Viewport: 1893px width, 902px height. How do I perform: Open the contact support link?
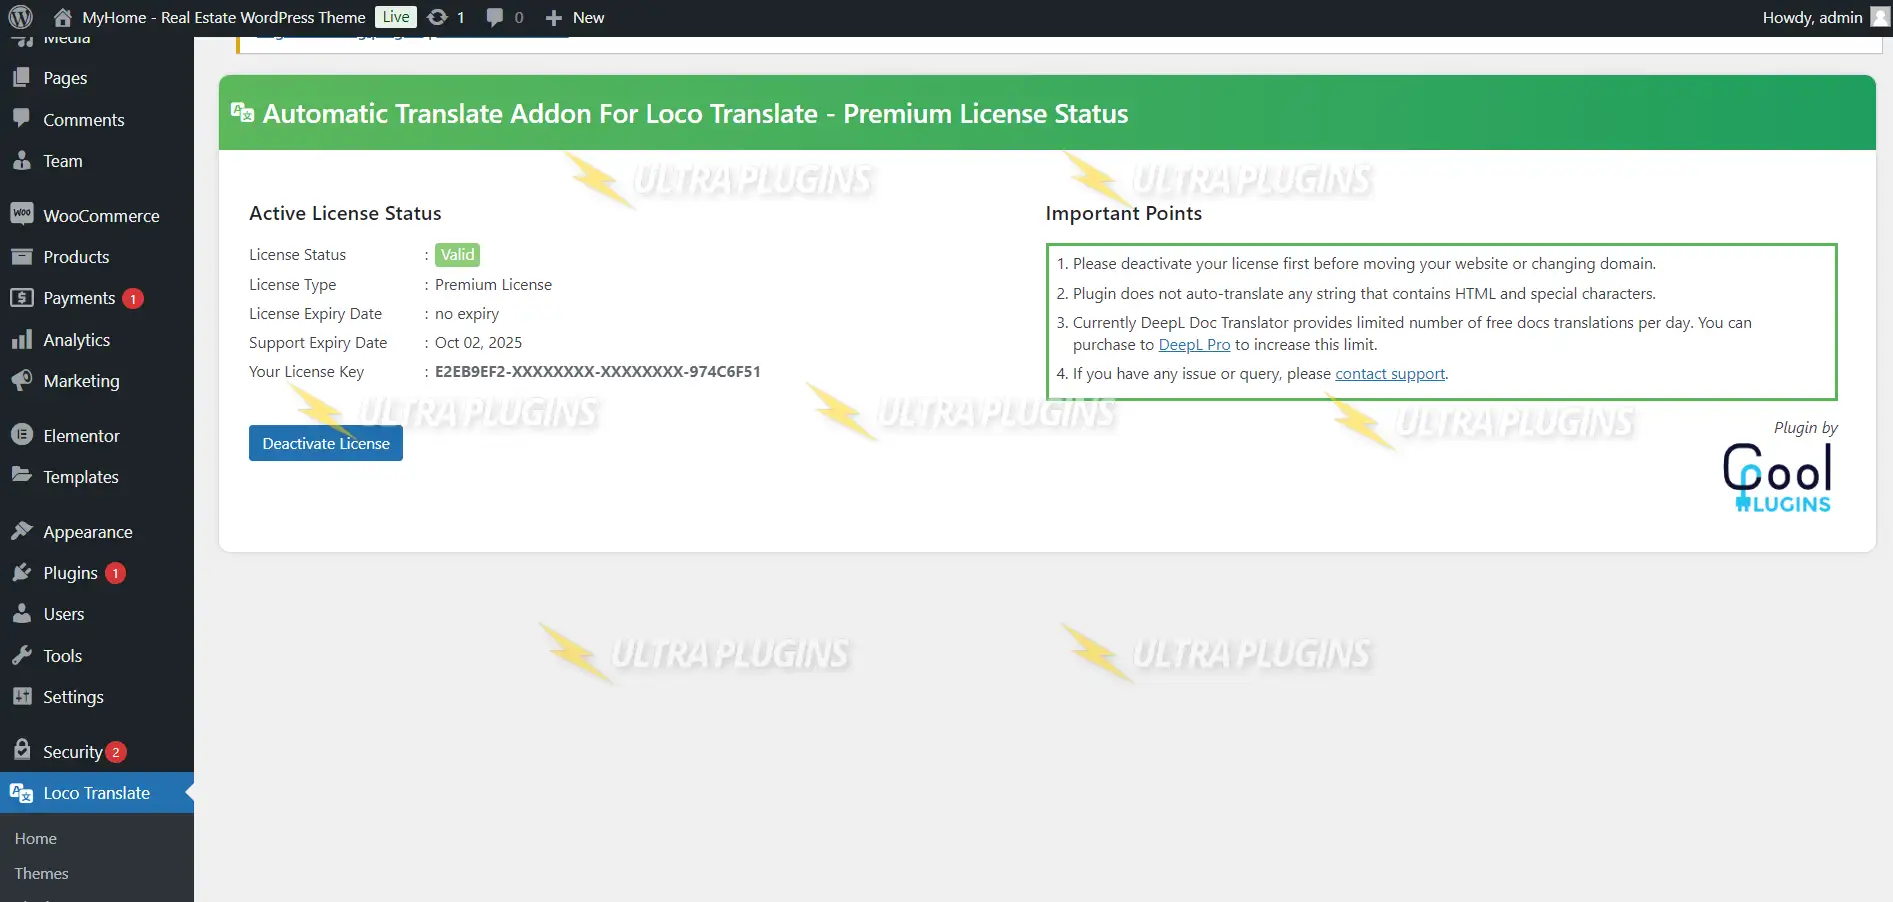tap(1390, 373)
